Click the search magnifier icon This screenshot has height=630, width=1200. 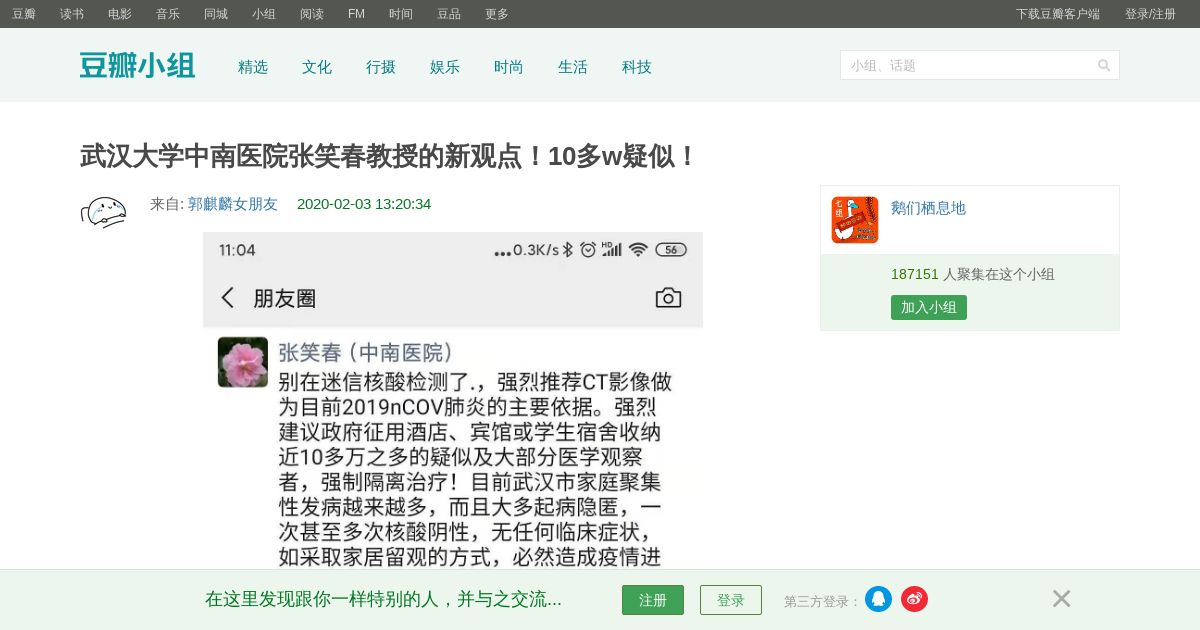[x=1104, y=65]
